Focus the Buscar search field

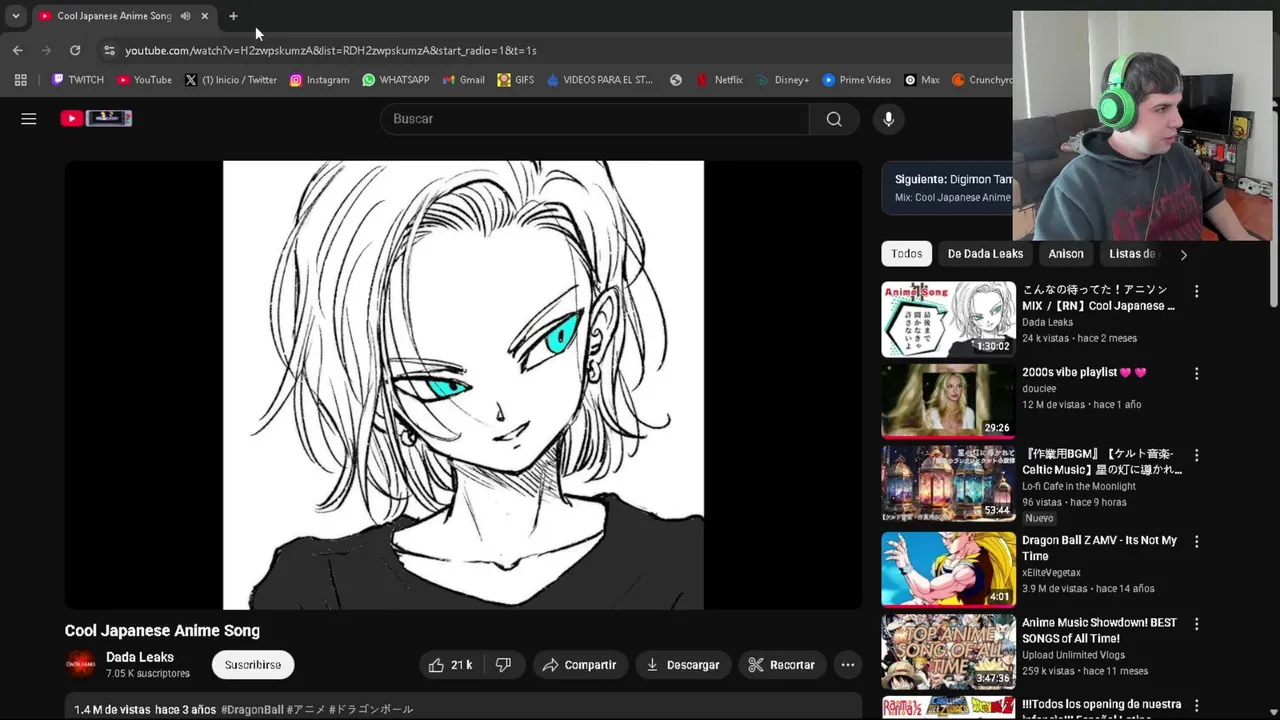point(595,119)
